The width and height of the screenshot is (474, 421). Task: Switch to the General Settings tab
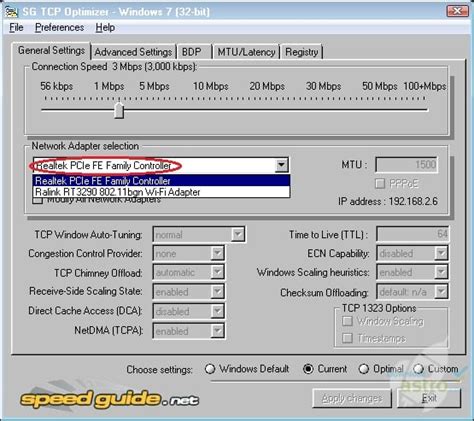point(51,51)
